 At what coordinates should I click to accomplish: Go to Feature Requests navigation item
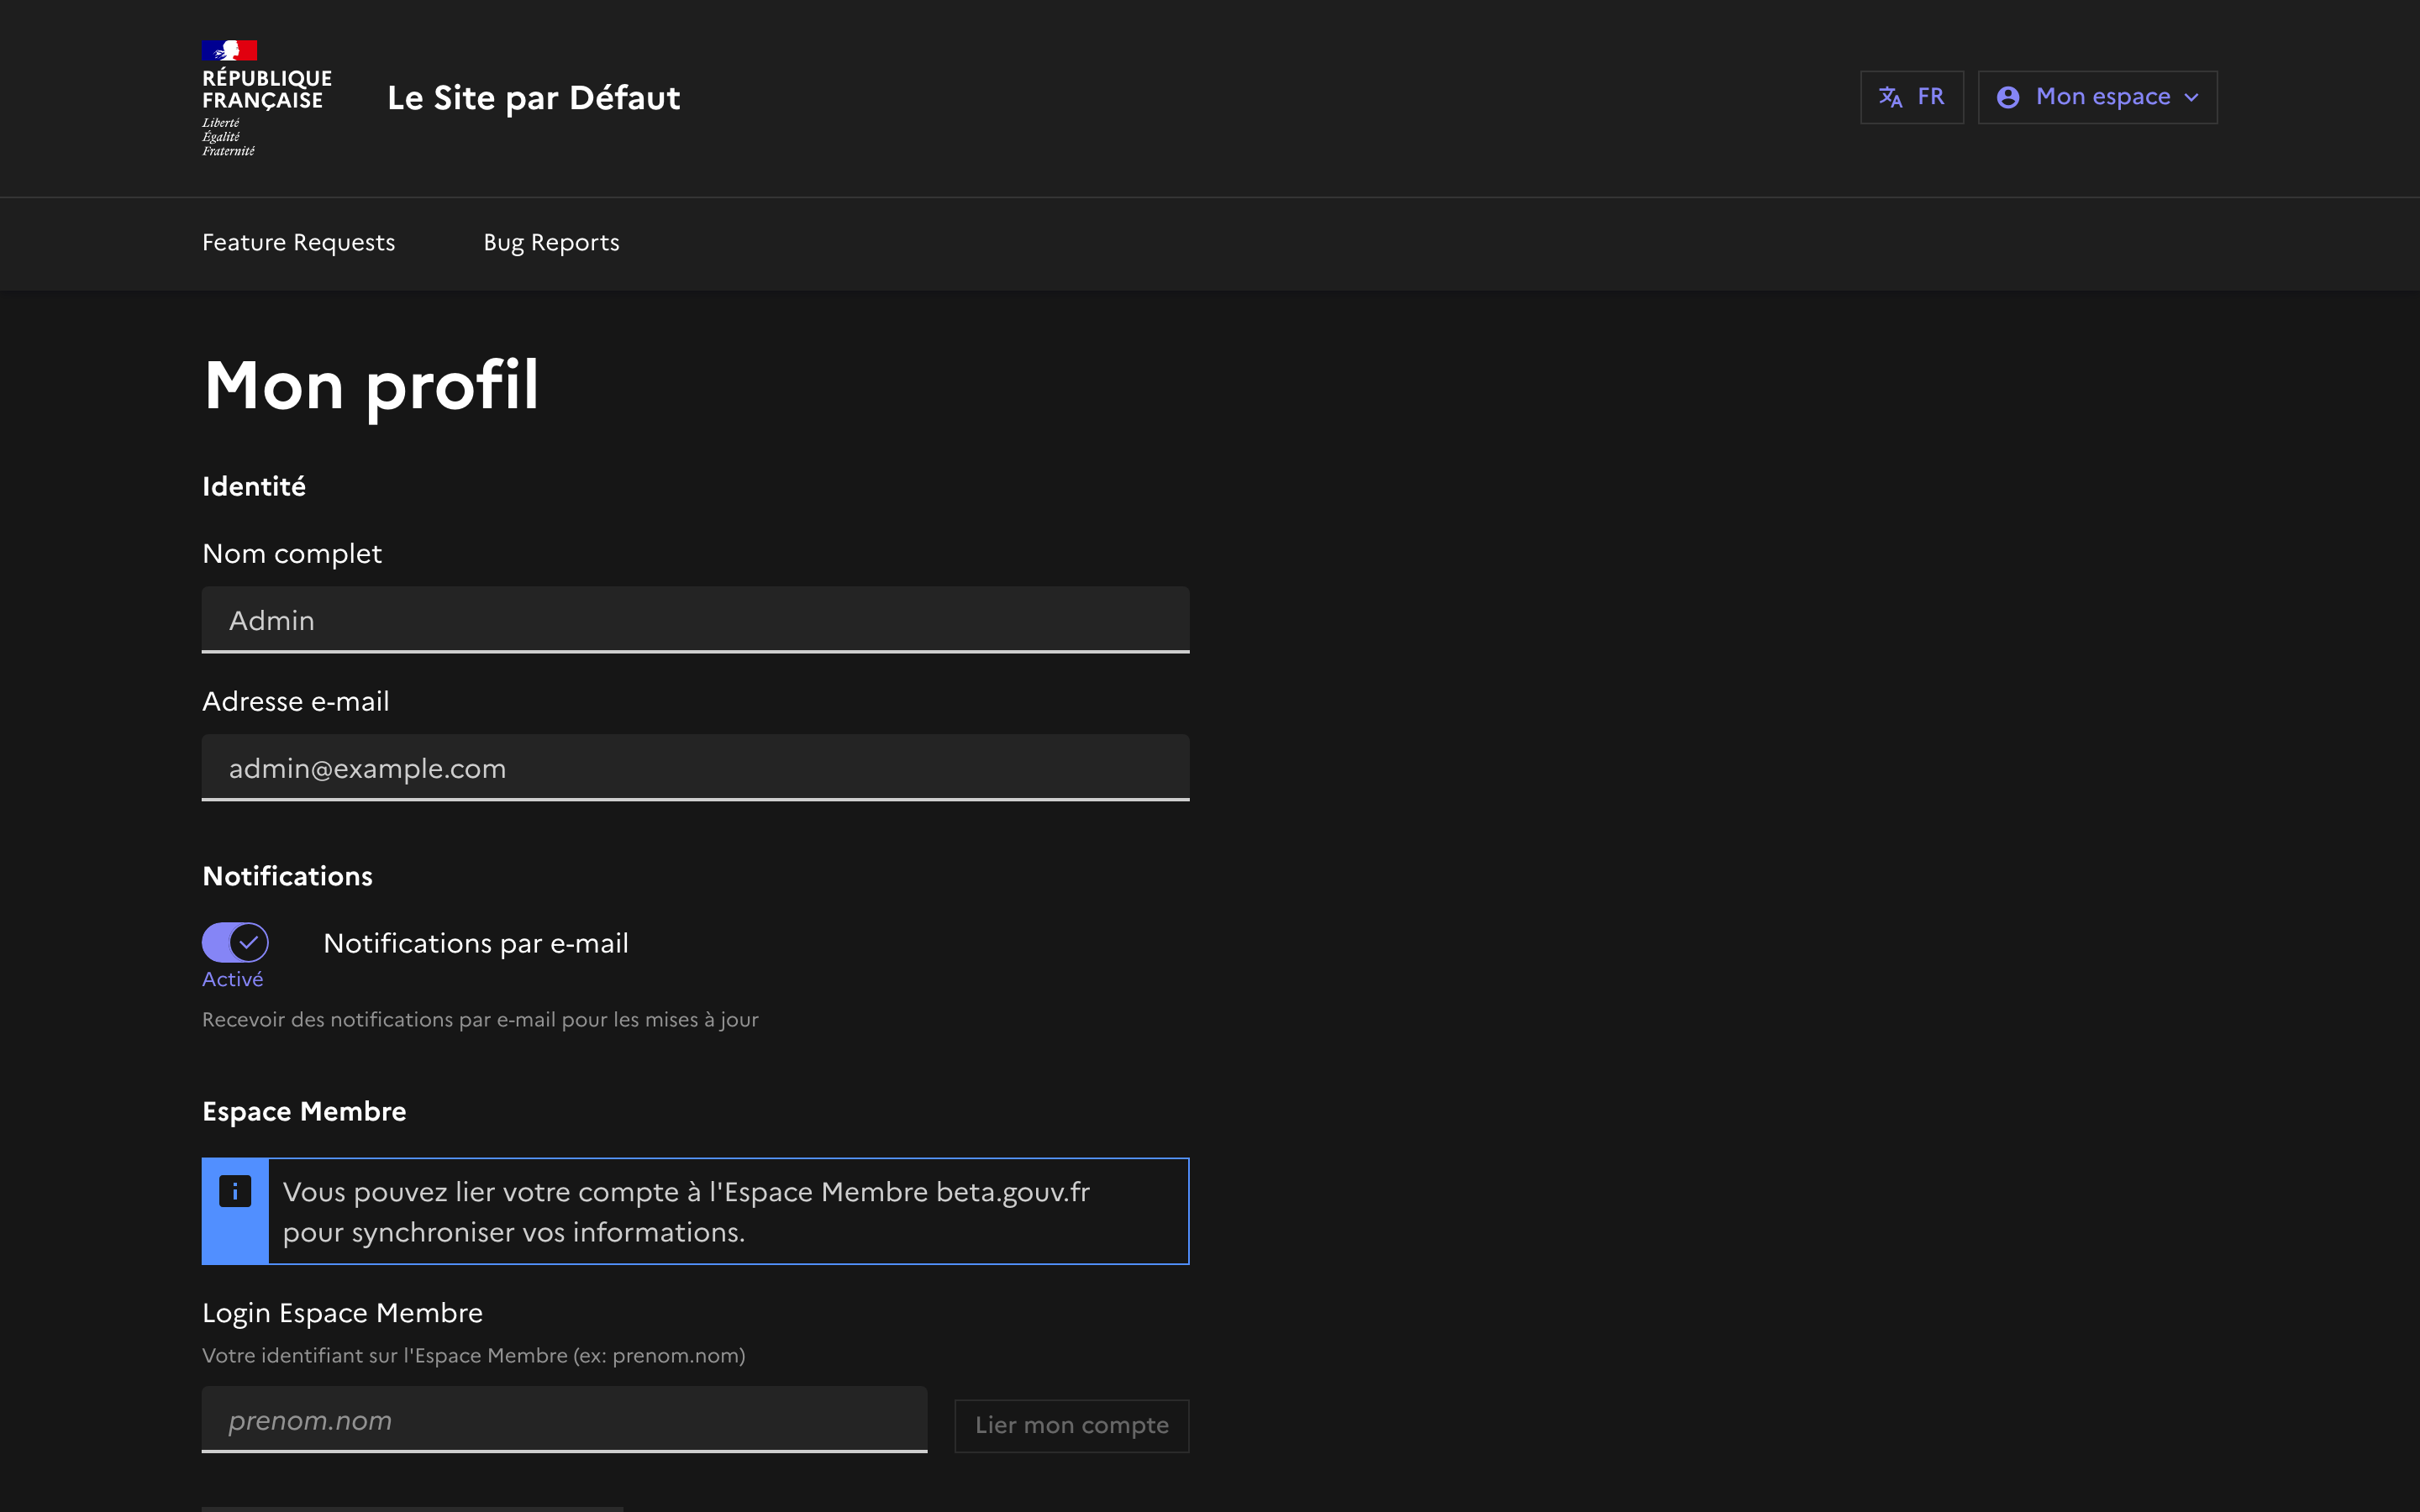pyautogui.click(x=298, y=243)
